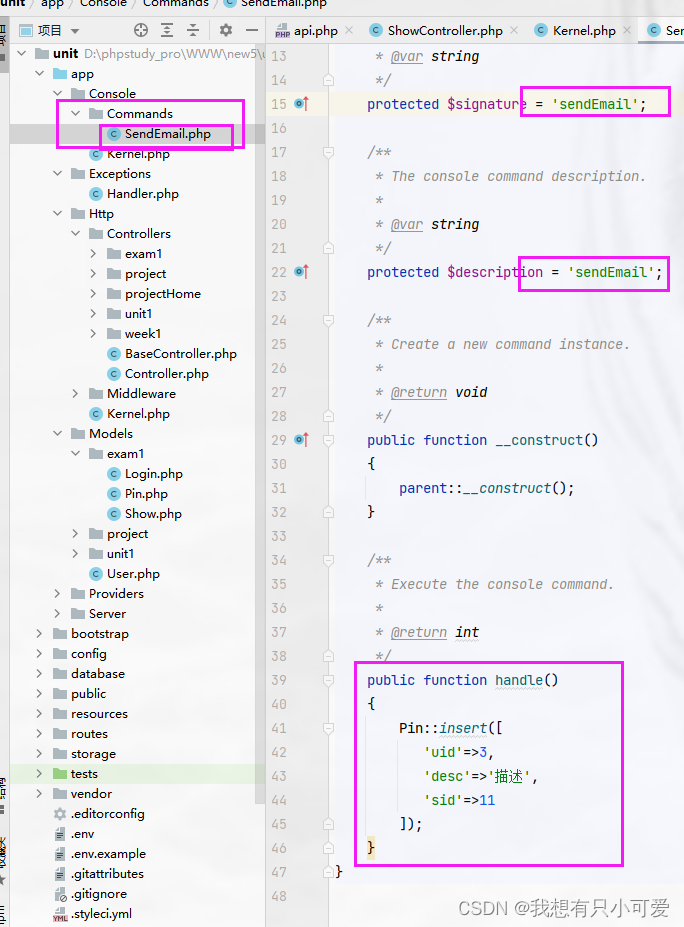
Task: Expand the Providers folder
Action: click(57, 593)
